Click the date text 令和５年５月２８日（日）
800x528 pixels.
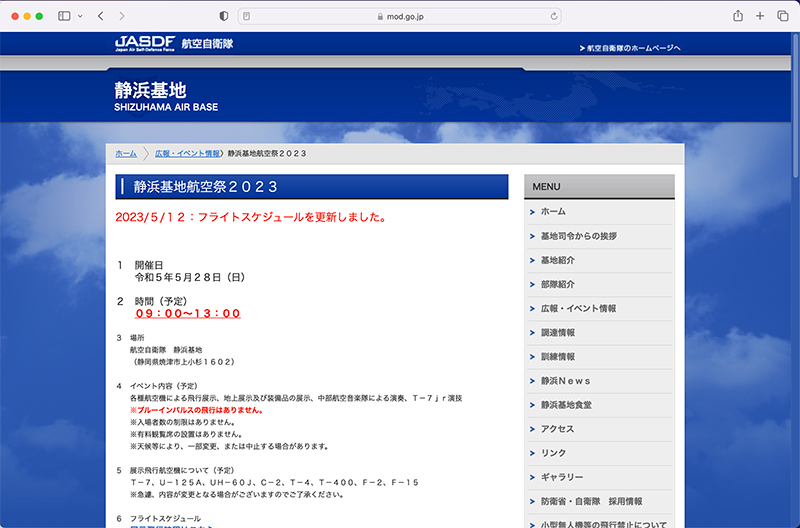[190, 278]
